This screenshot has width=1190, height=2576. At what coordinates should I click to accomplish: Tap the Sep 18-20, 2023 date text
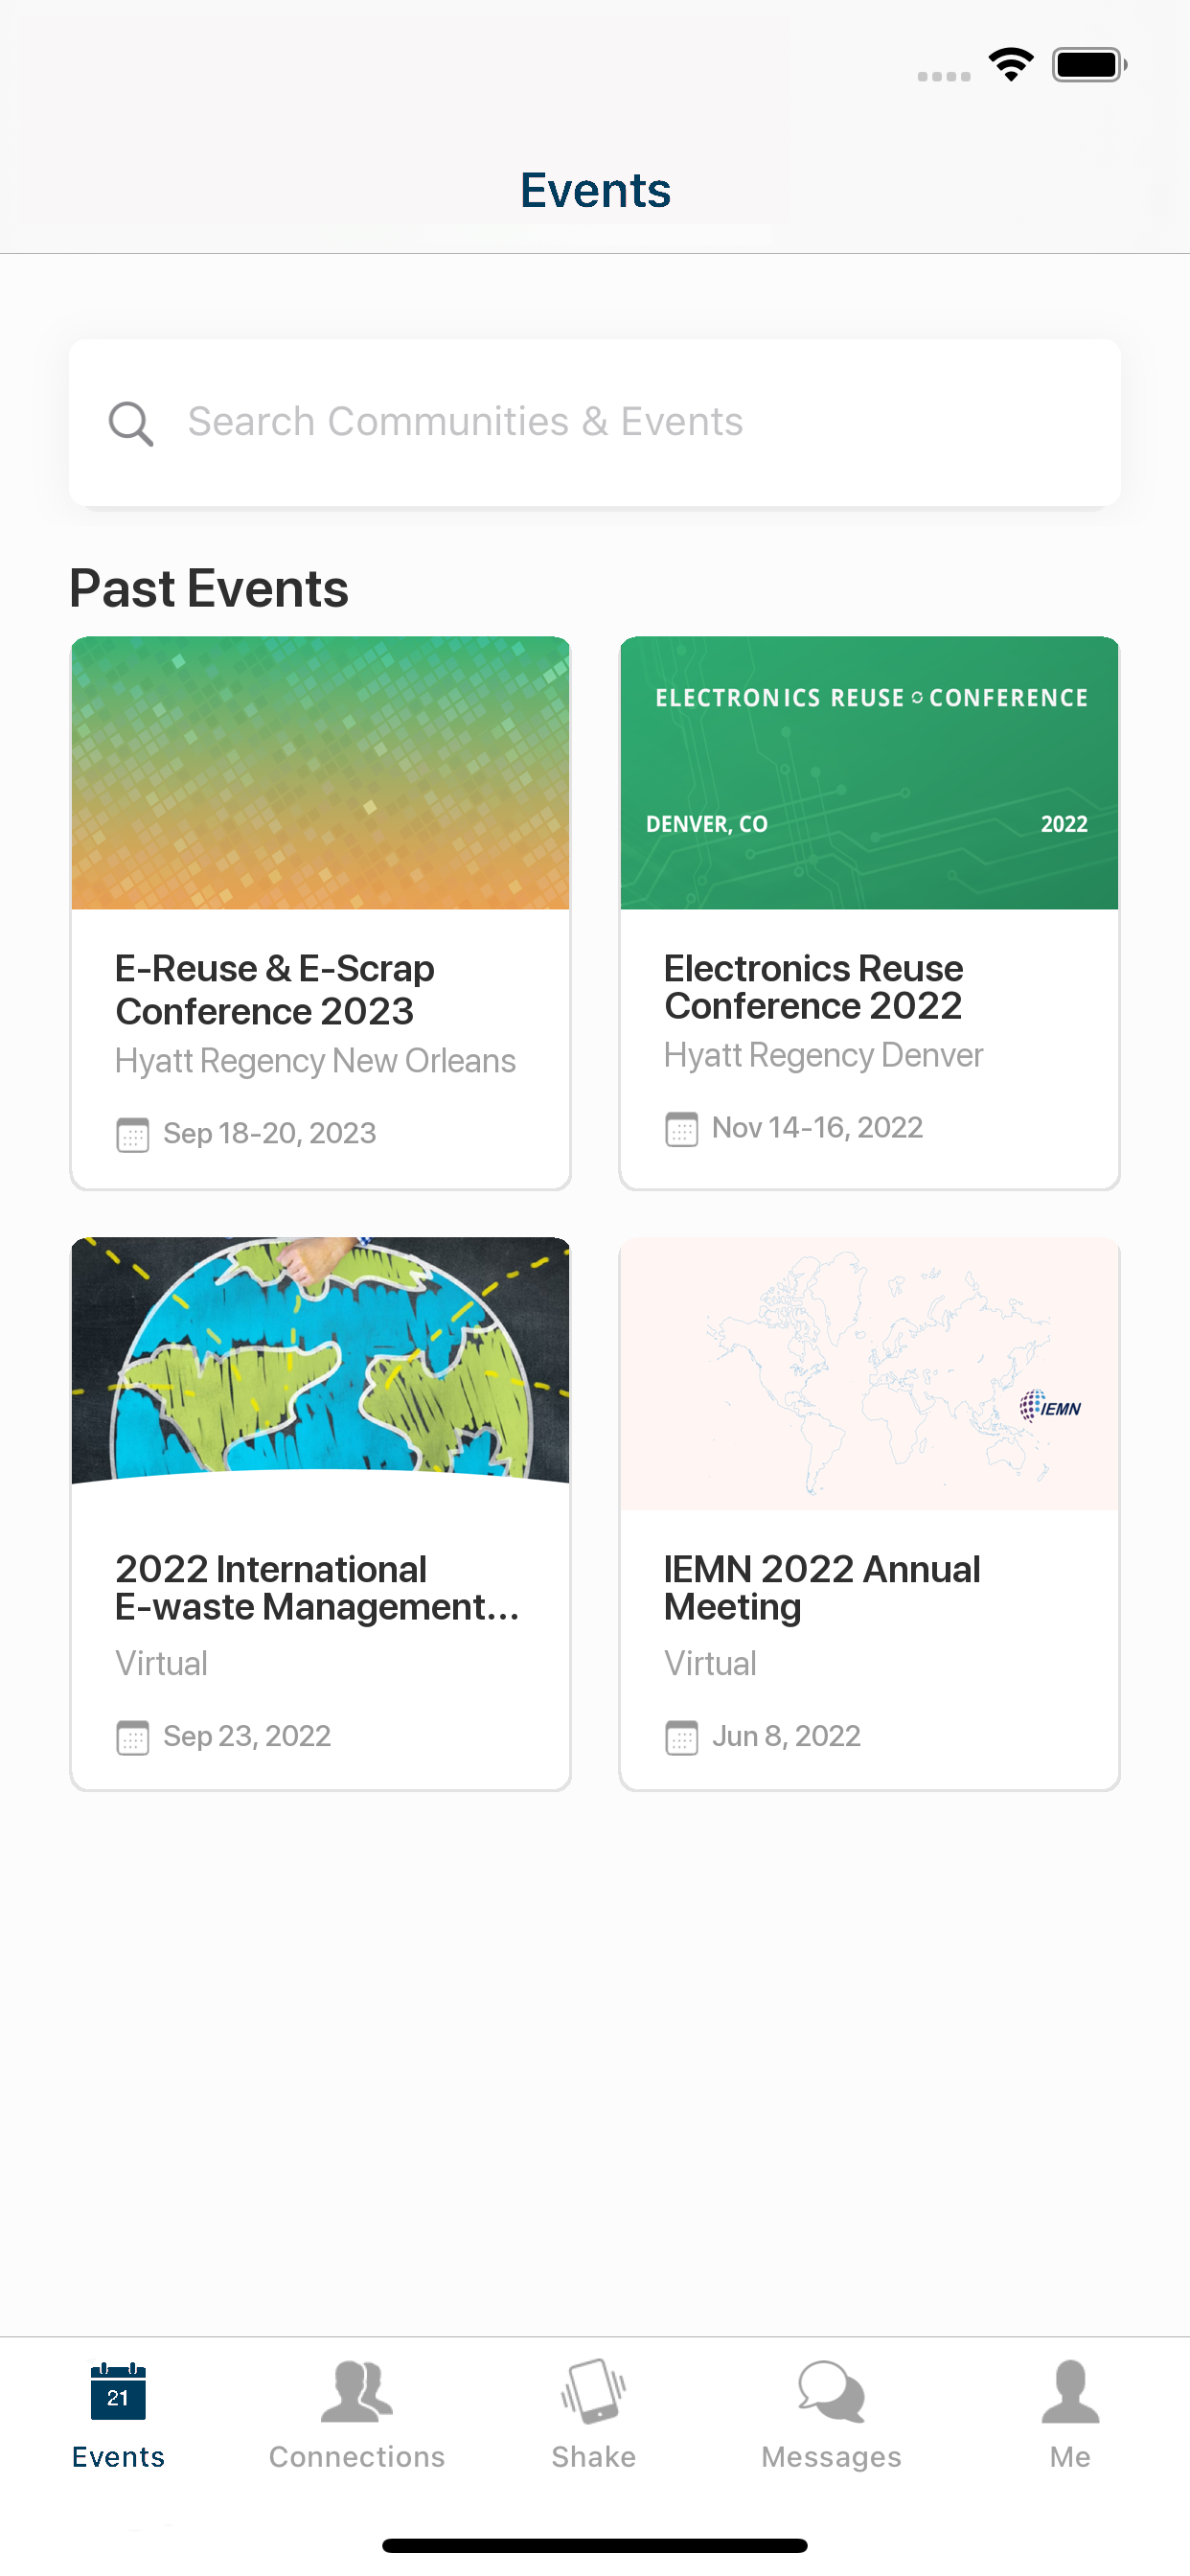tap(270, 1134)
